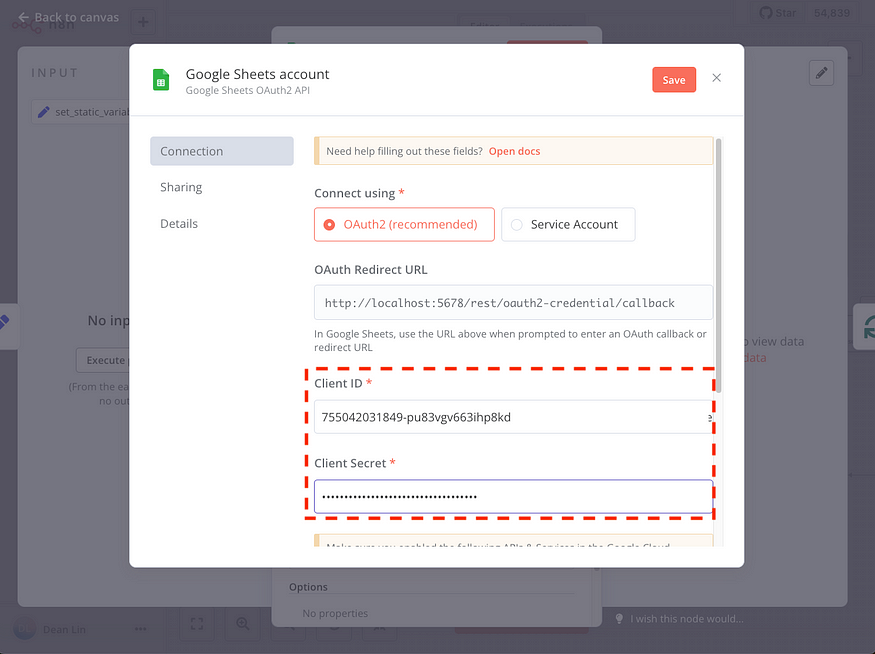875x654 pixels.
Task: Click the Dean Lin user avatar
Action: pos(24,629)
